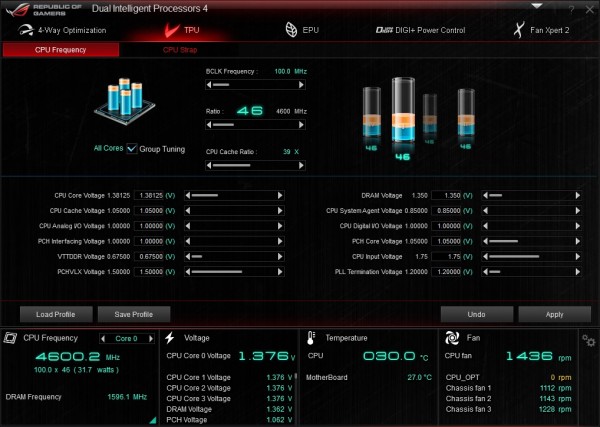Click the CPU Core Voltage input field
The height and width of the screenshot is (427, 600).
coord(149,196)
